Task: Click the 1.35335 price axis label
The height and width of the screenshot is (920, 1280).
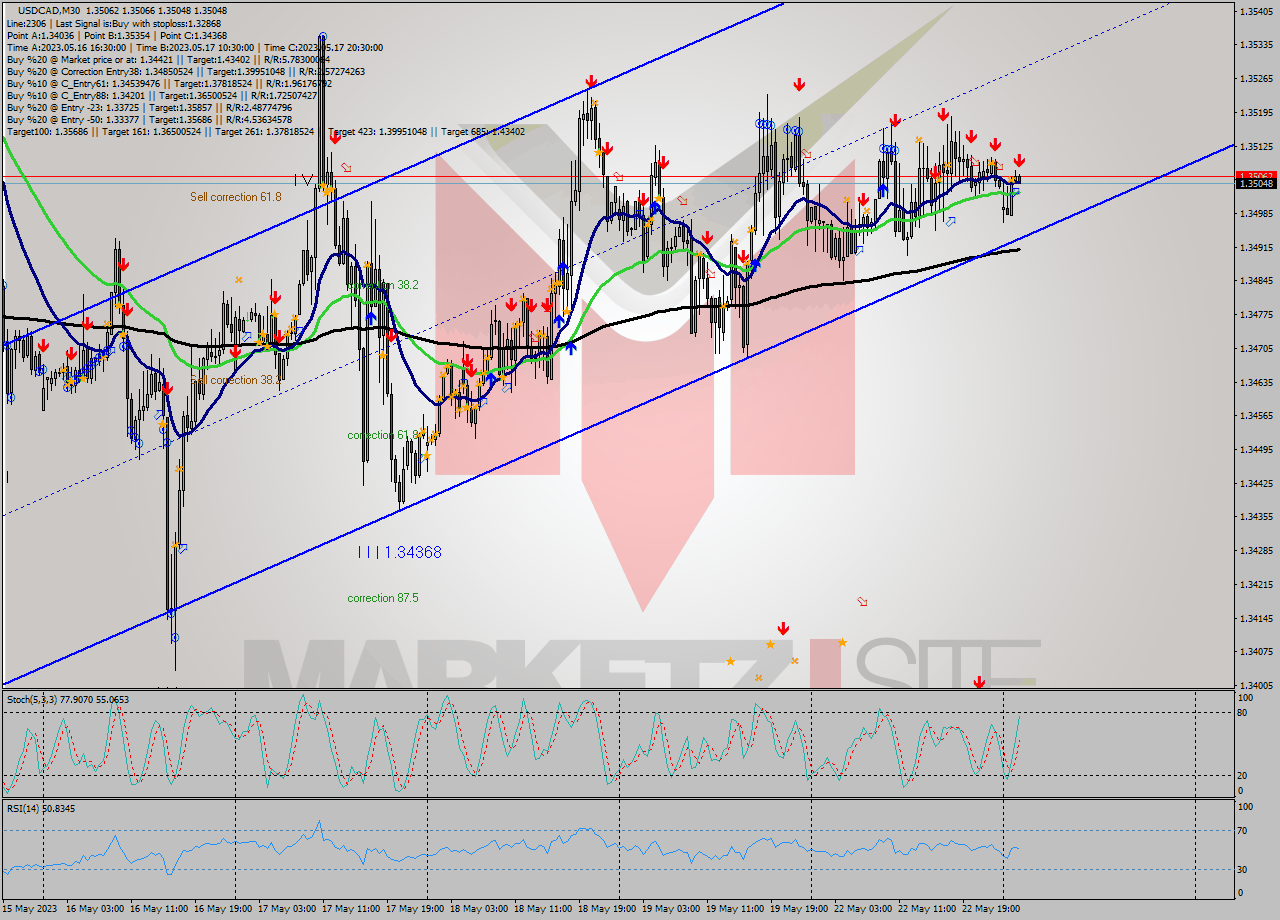Action: [1256, 45]
